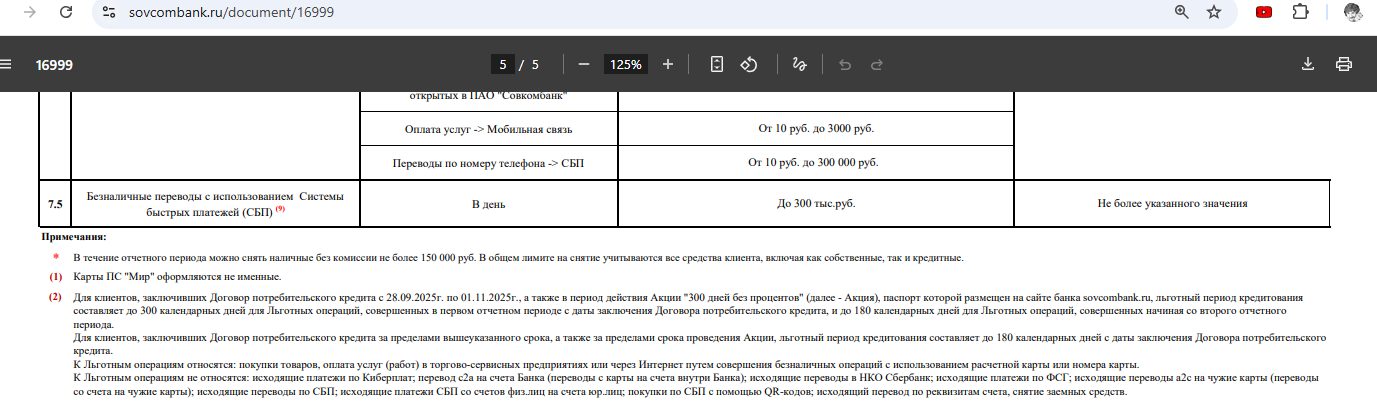Click the redo arrow in PDF toolbar
The width and height of the screenshot is (1377, 414).
point(877,64)
